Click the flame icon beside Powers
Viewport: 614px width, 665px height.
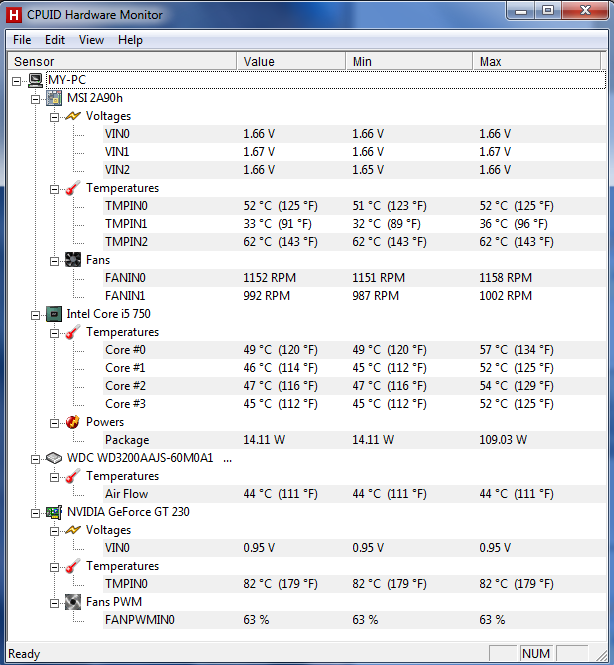[73, 422]
